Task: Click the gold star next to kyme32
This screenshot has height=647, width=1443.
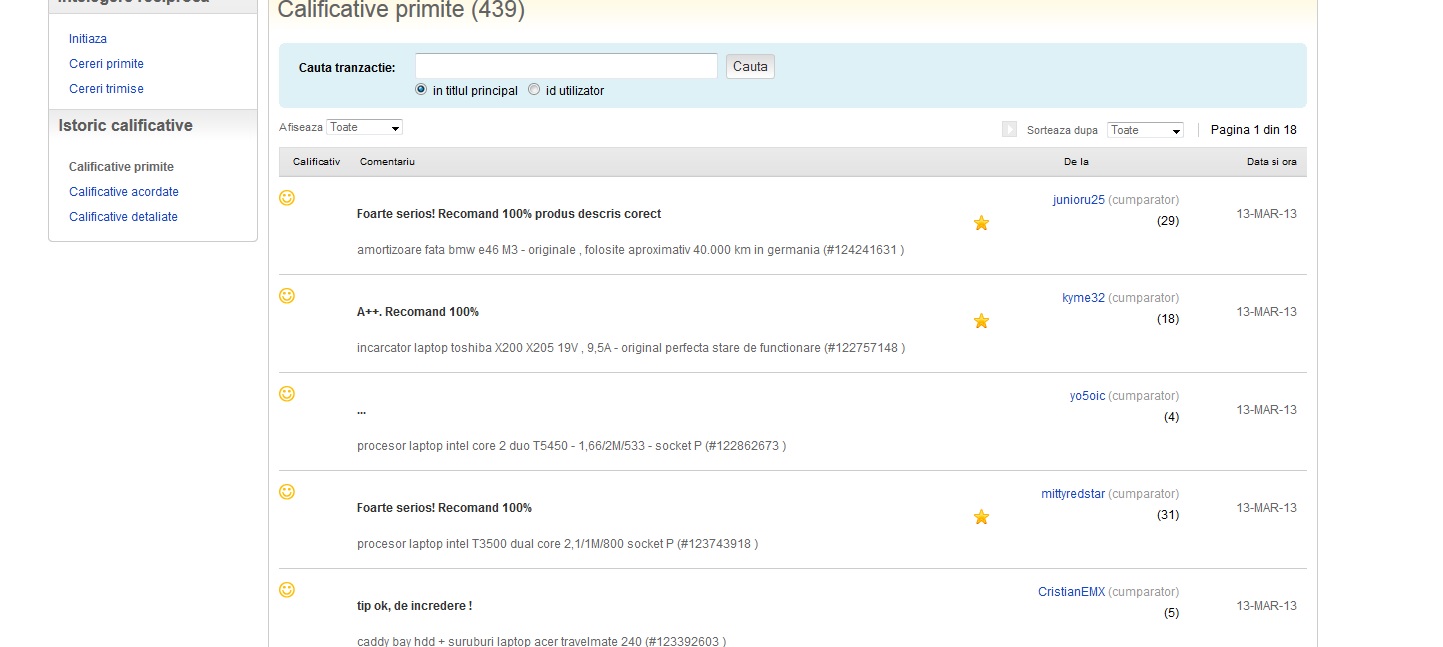Action: [981, 321]
